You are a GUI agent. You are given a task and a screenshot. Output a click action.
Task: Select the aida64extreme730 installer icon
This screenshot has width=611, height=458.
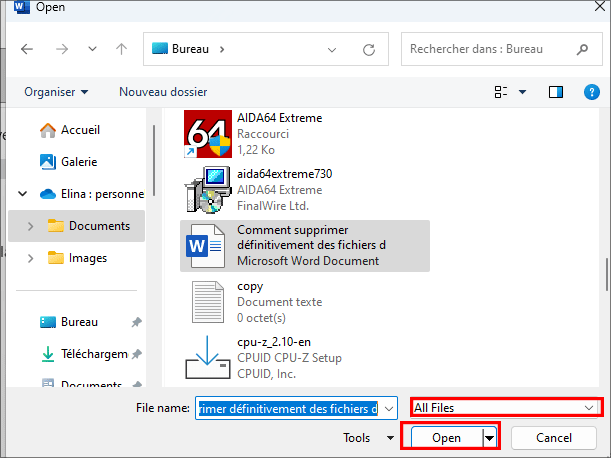(x=207, y=190)
